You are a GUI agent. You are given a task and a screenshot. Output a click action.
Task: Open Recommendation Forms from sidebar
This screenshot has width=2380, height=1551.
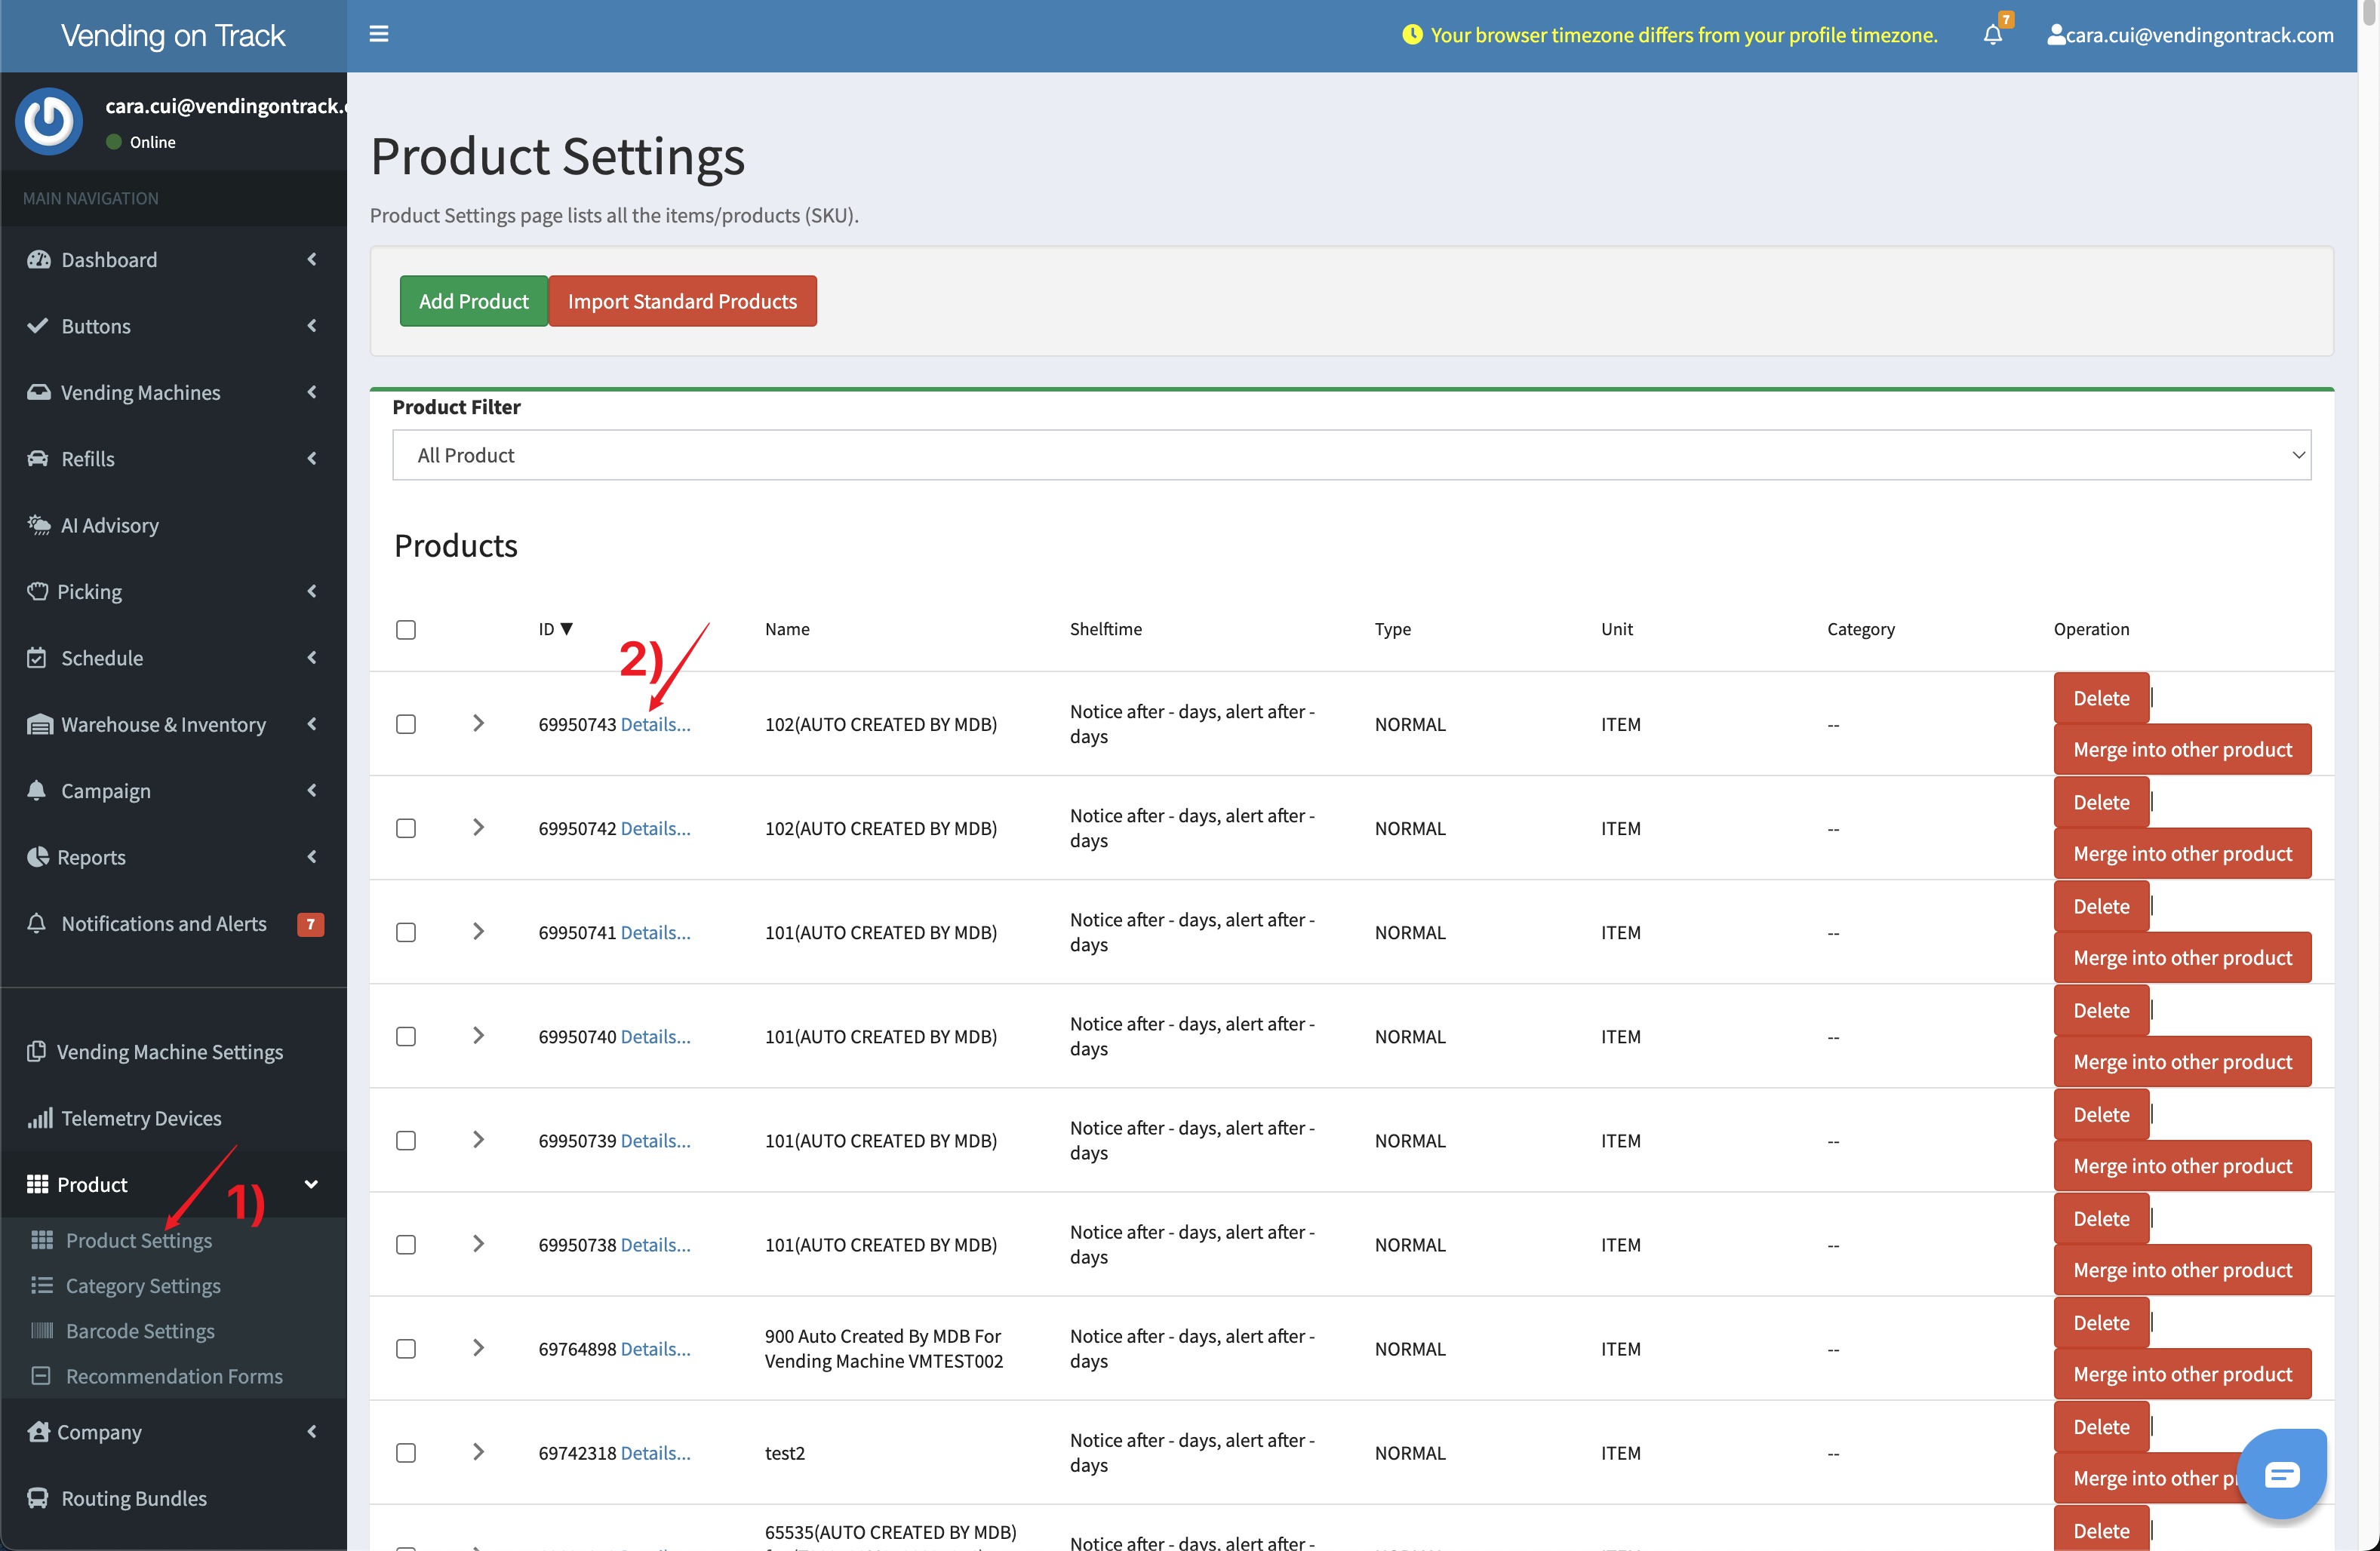pos(174,1376)
